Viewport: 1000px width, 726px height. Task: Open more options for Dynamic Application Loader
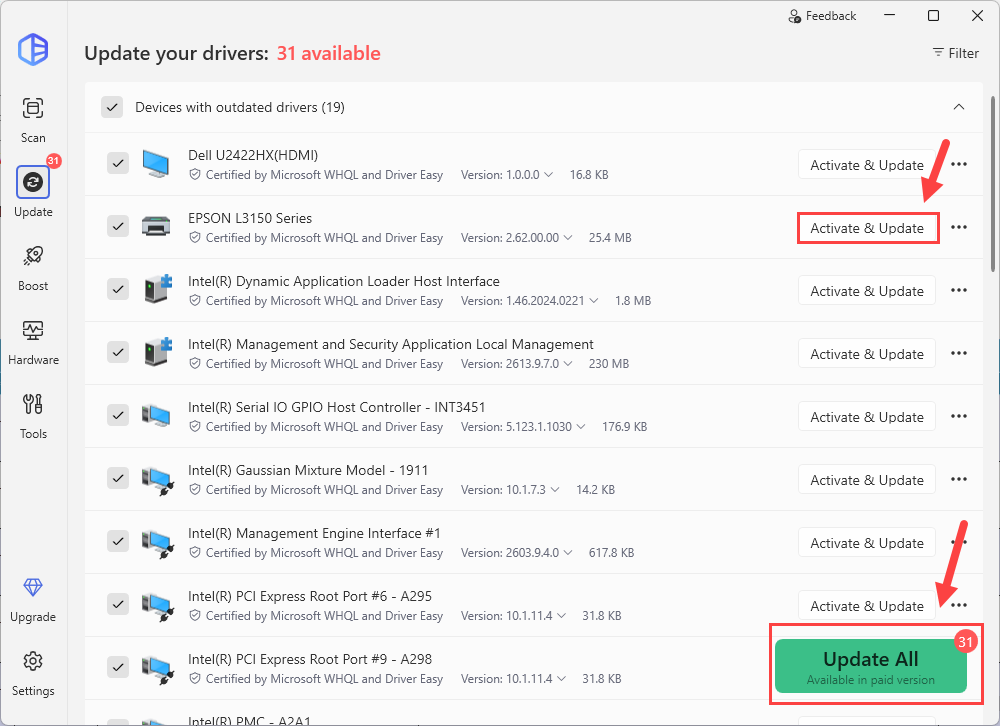click(x=959, y=290)
